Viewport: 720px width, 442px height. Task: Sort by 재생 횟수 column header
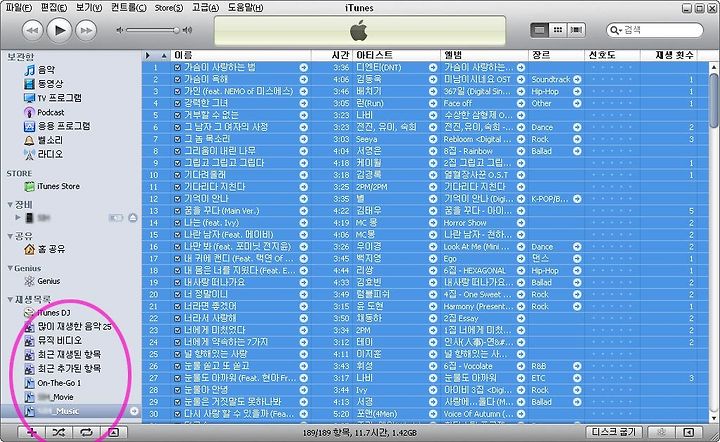pos(669,56)
